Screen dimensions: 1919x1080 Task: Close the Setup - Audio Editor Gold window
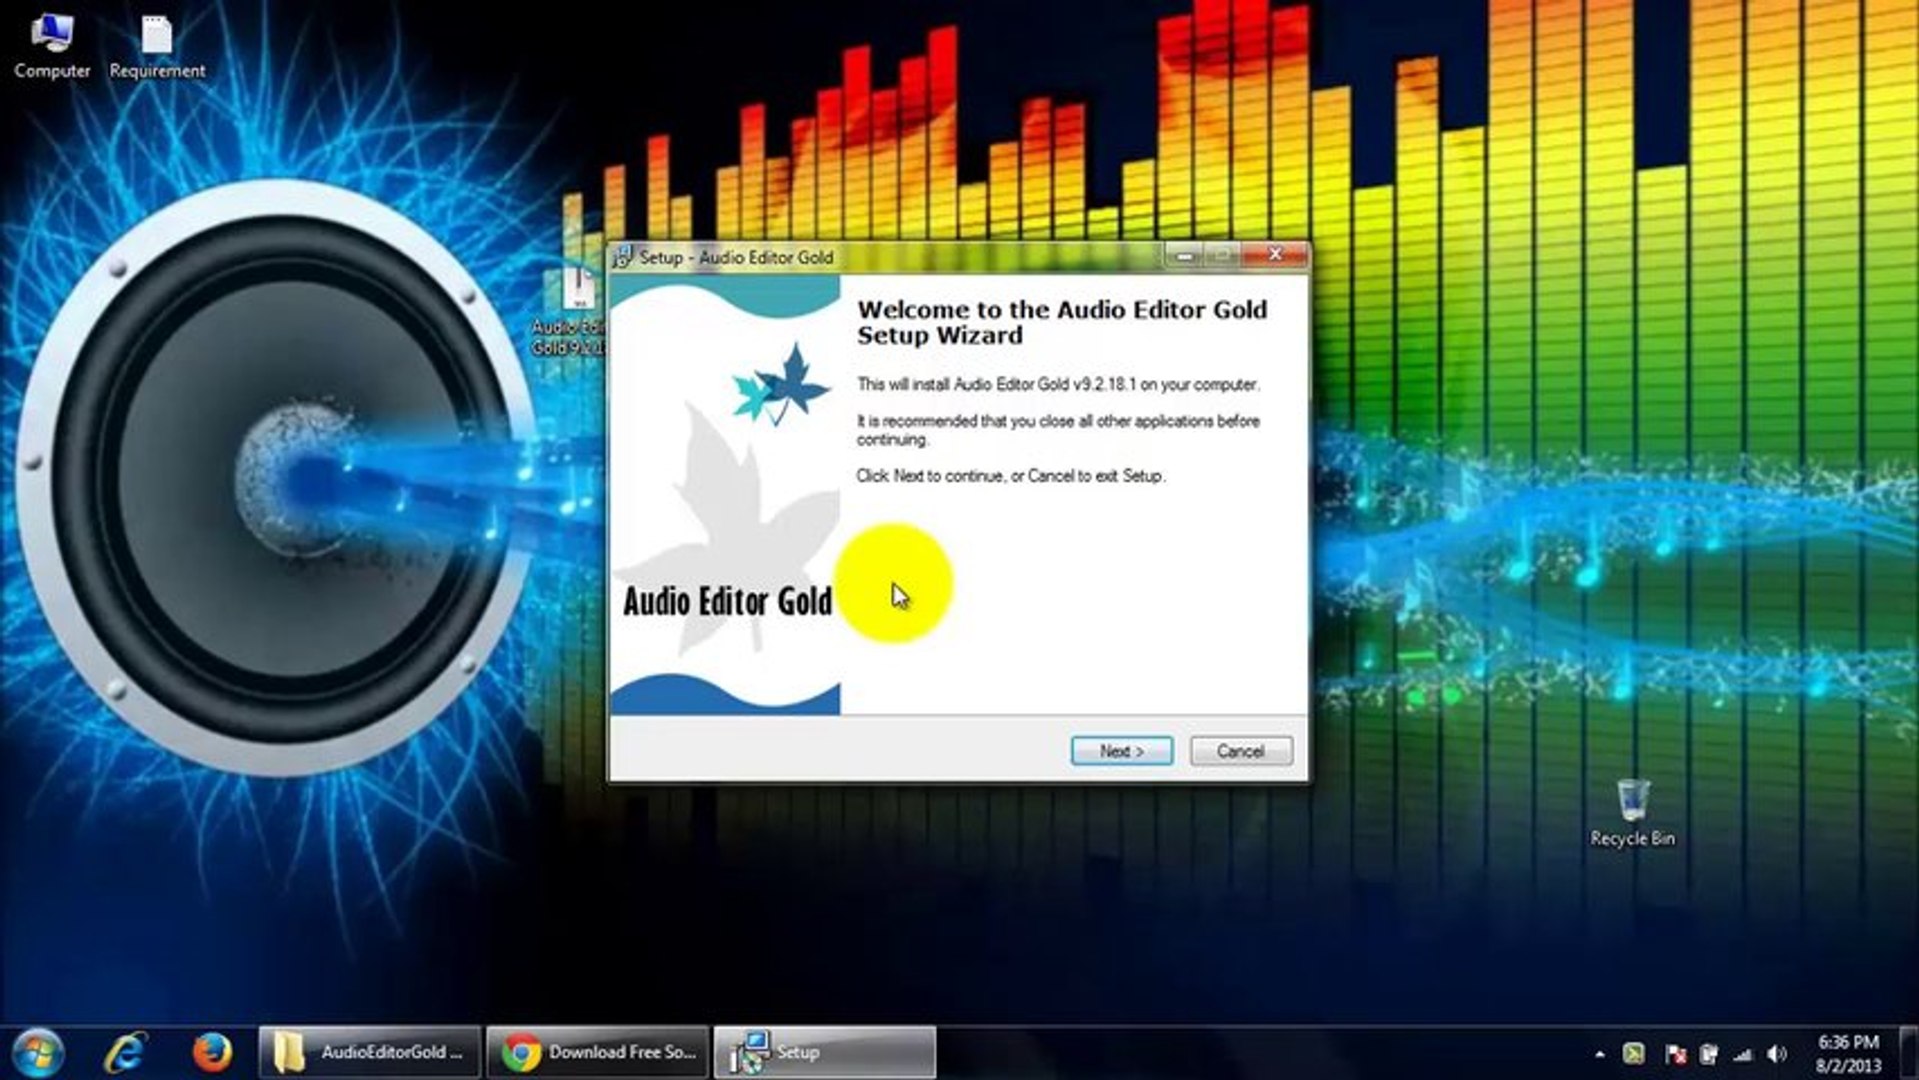(1275, 256)
